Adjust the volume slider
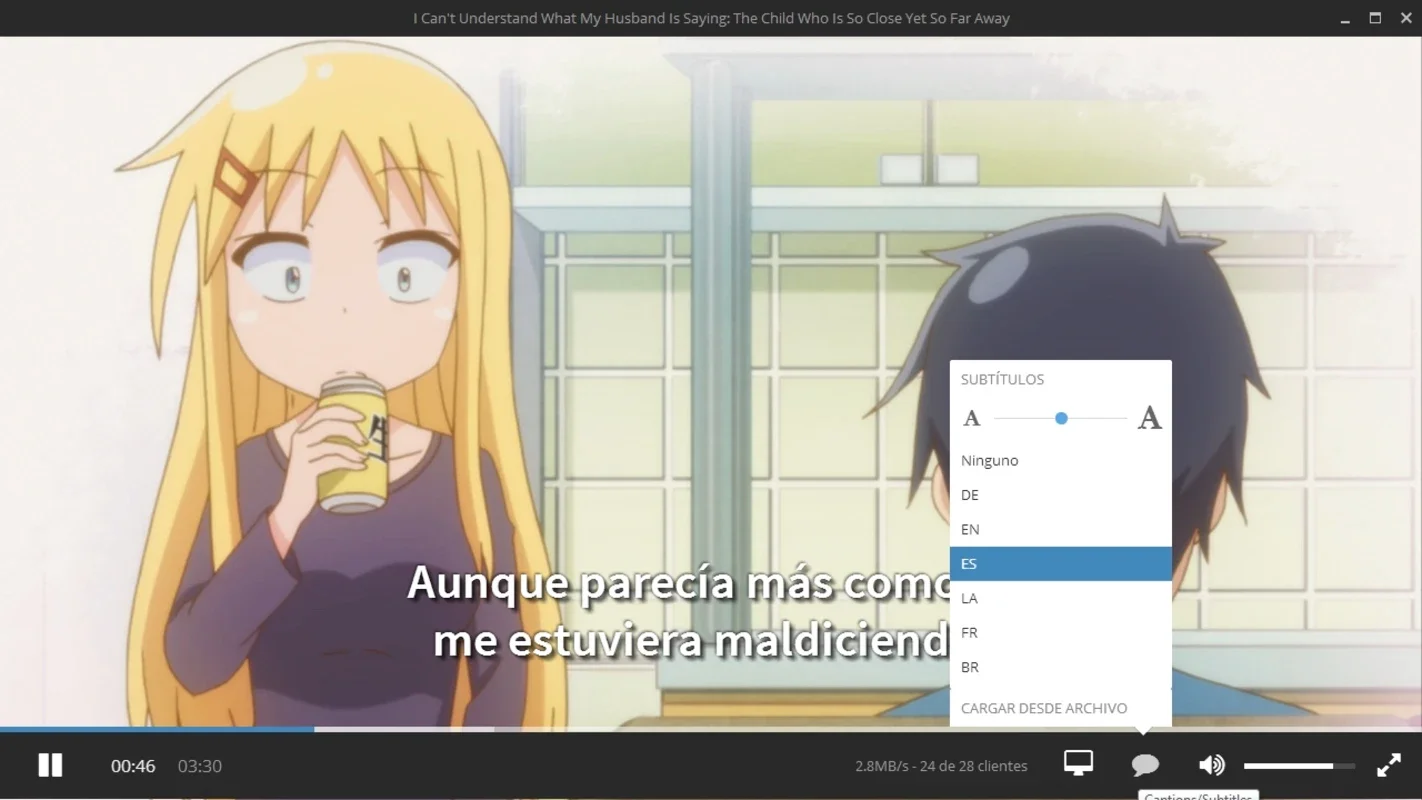 (x=1299, y=766)
